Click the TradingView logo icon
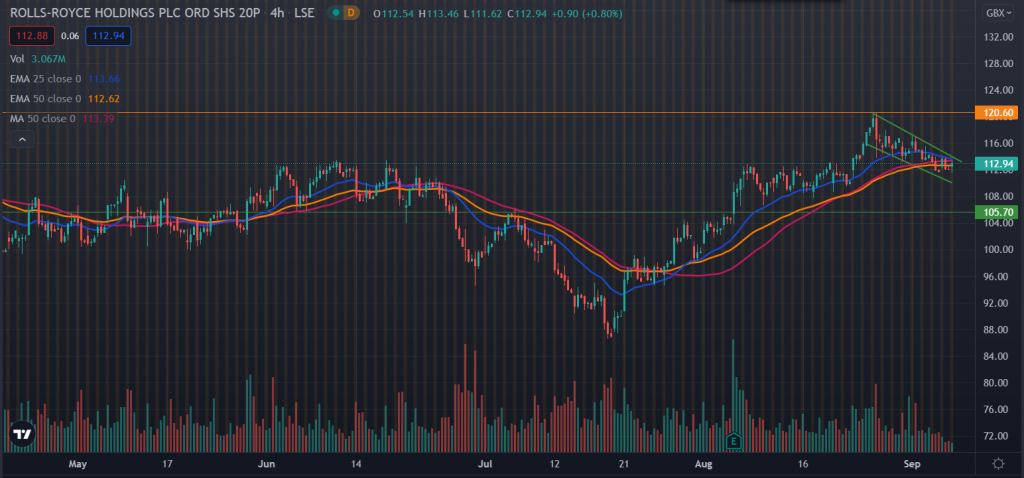 22,434
